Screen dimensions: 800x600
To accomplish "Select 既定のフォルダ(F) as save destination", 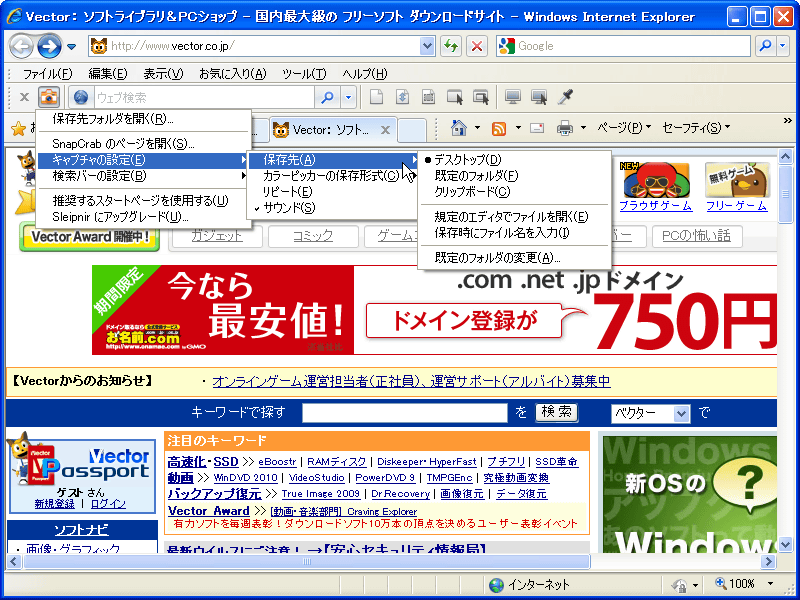I will click(514, 176).
